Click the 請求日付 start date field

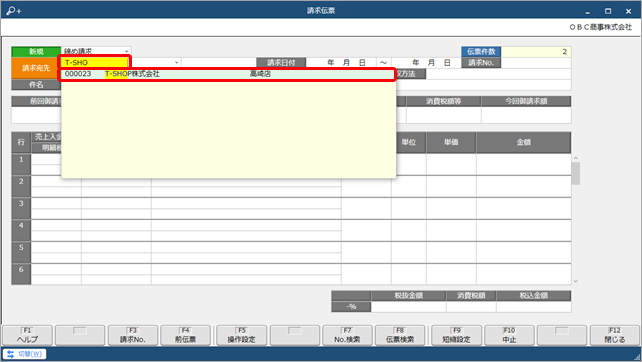click(x=341, y=63)
